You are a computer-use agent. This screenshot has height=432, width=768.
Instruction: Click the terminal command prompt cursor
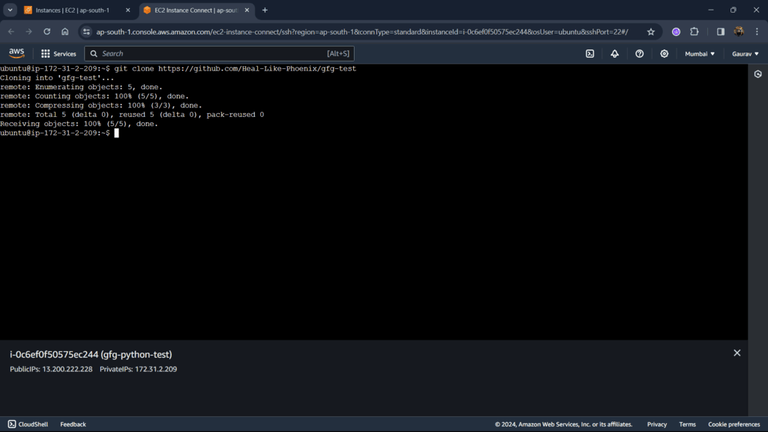coord(117,133)
